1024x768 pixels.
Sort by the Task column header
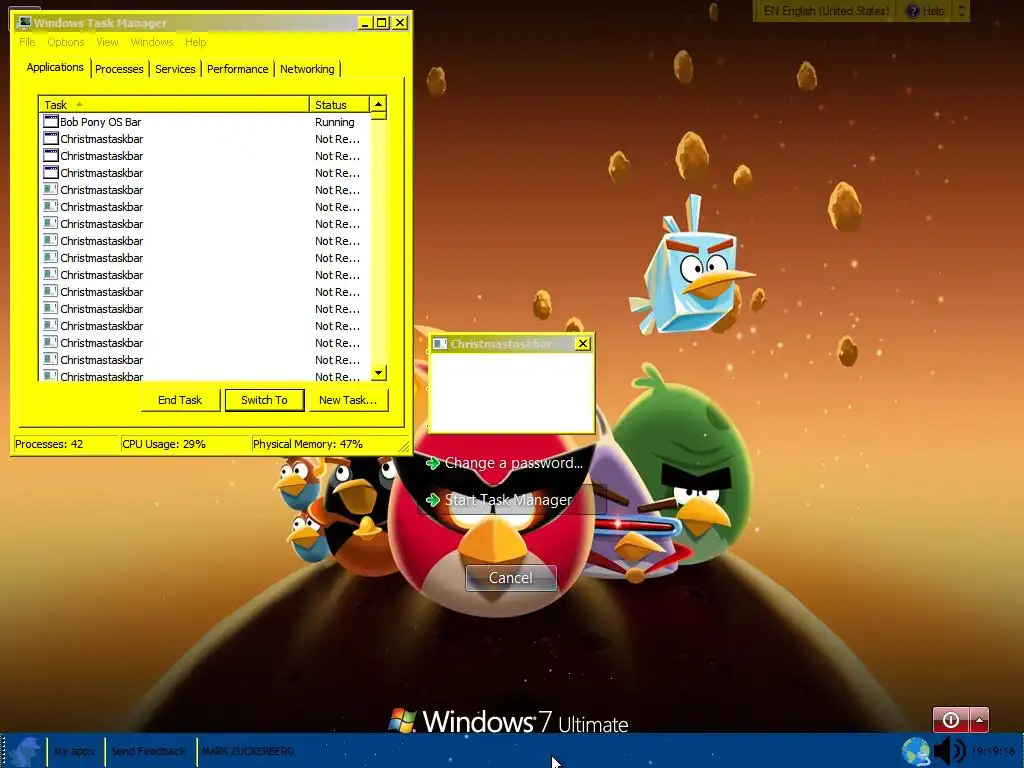174,104
